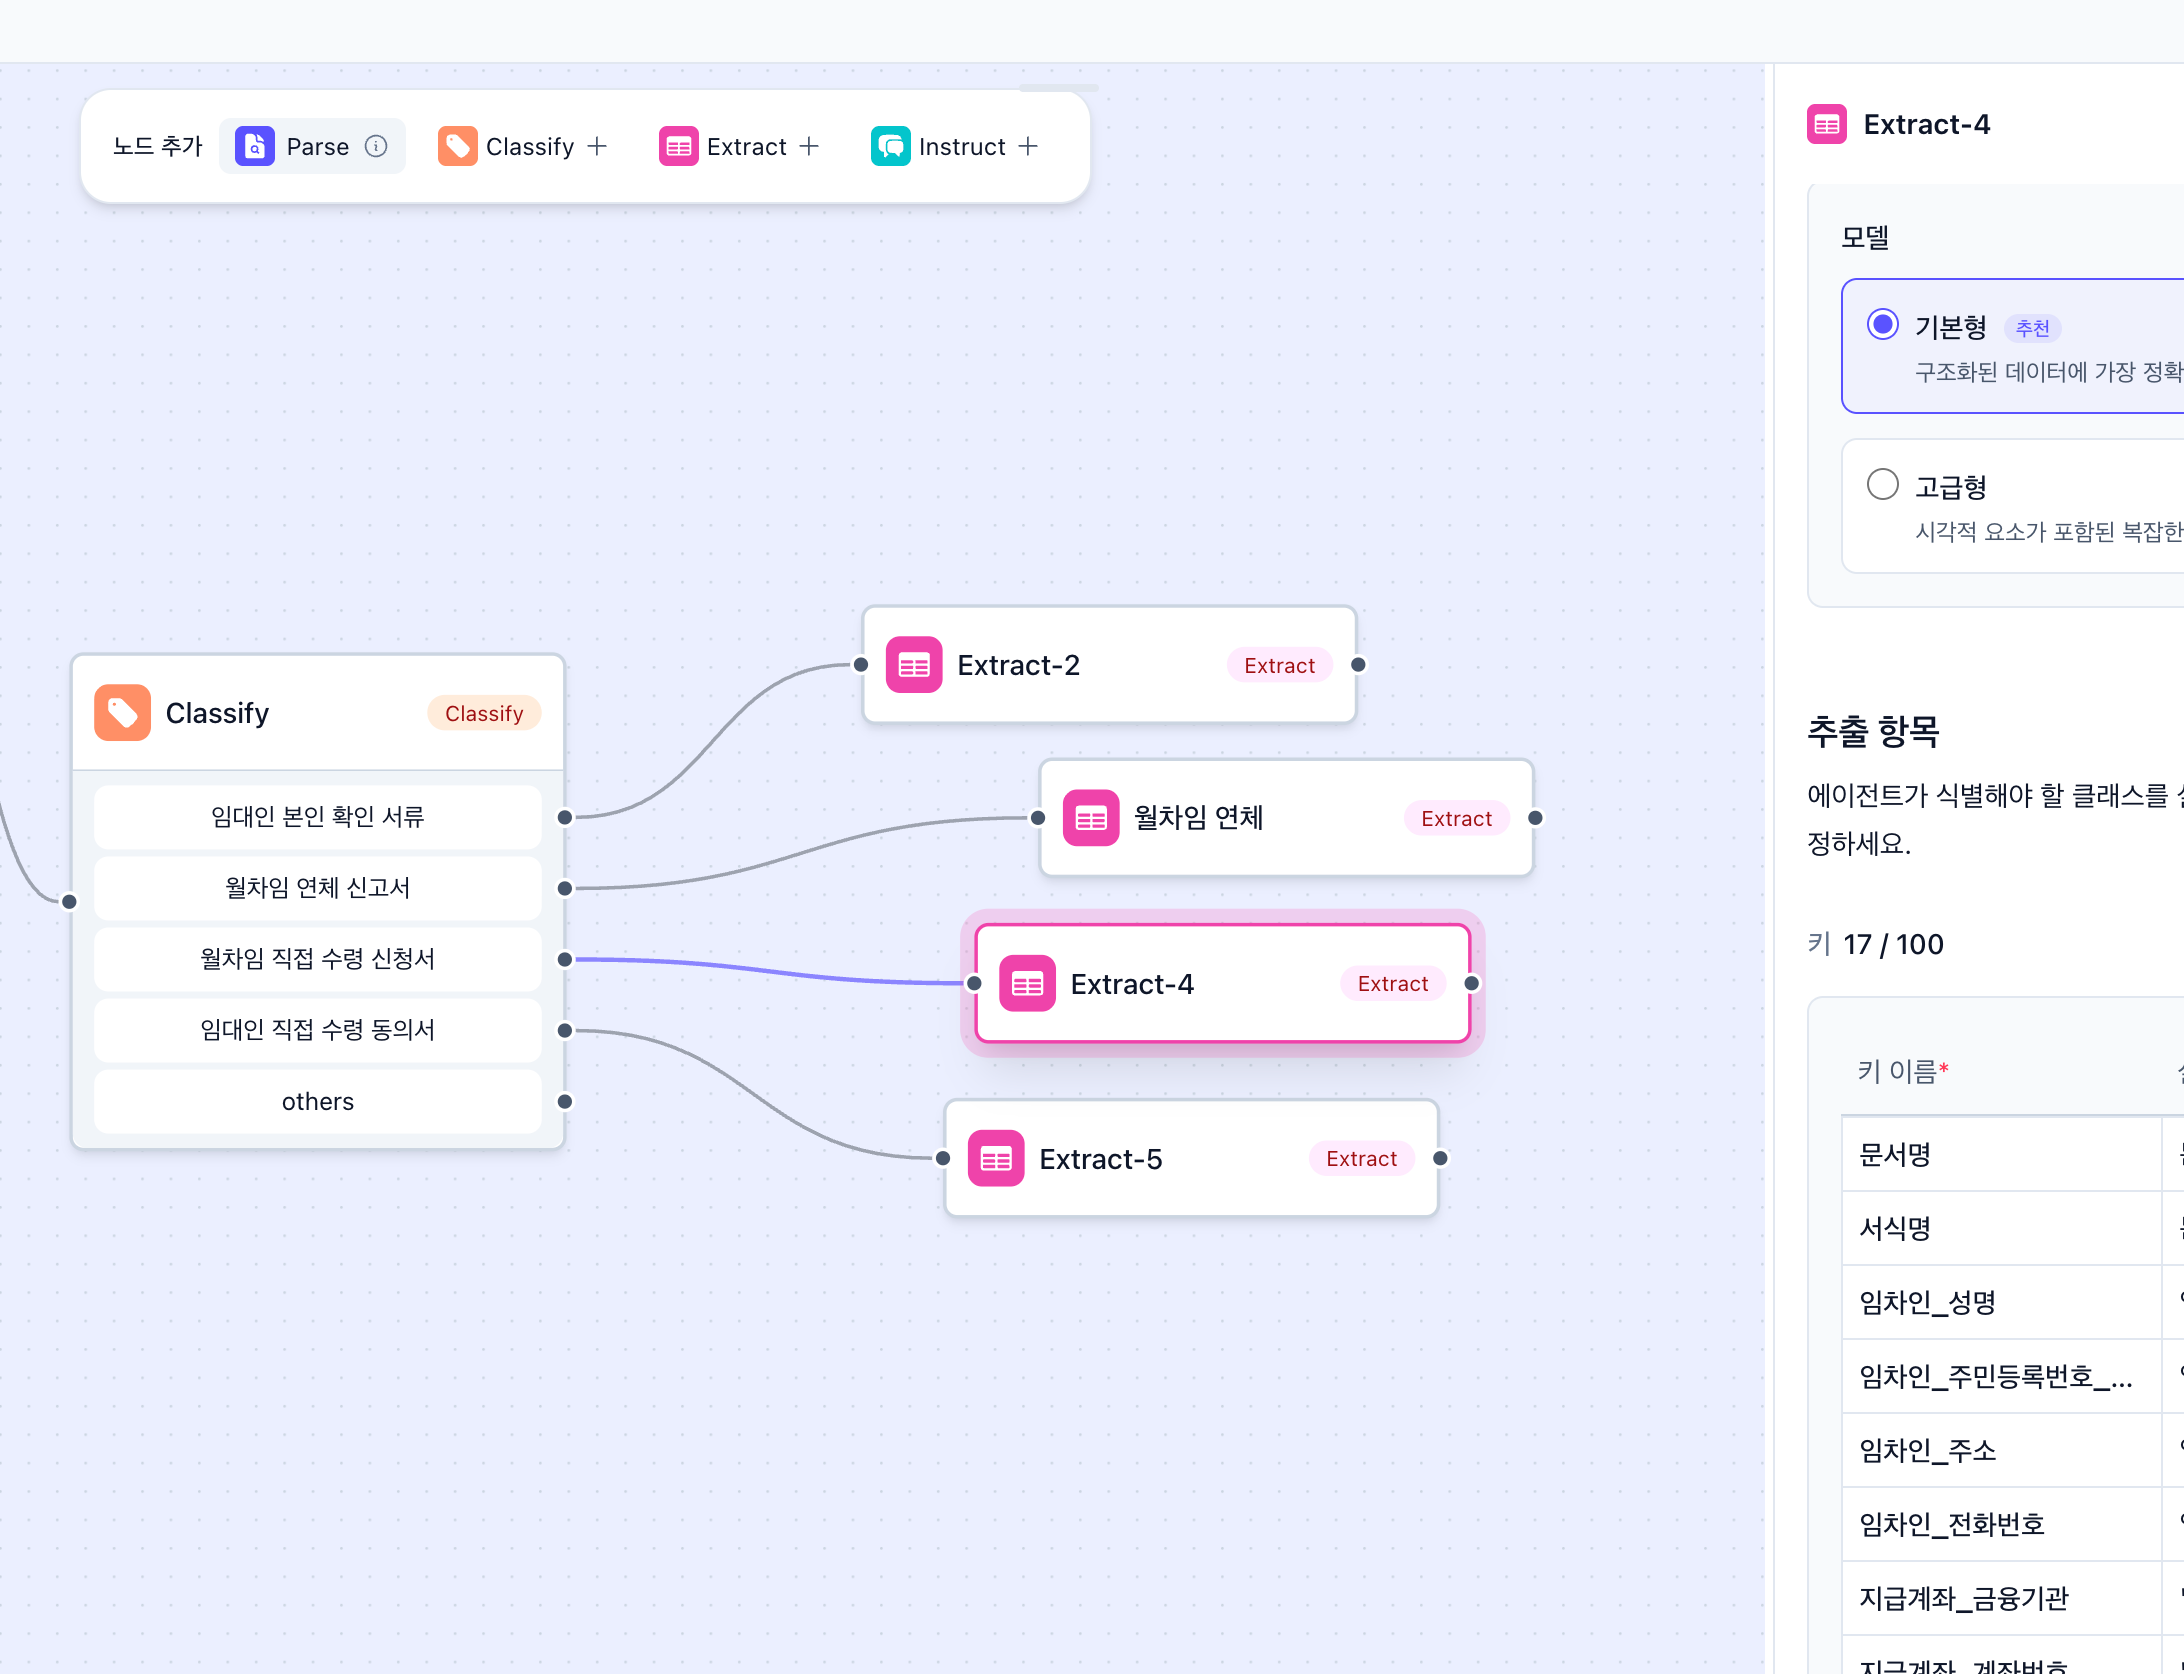Click Classify label in node toolbar

pos(530,146)
